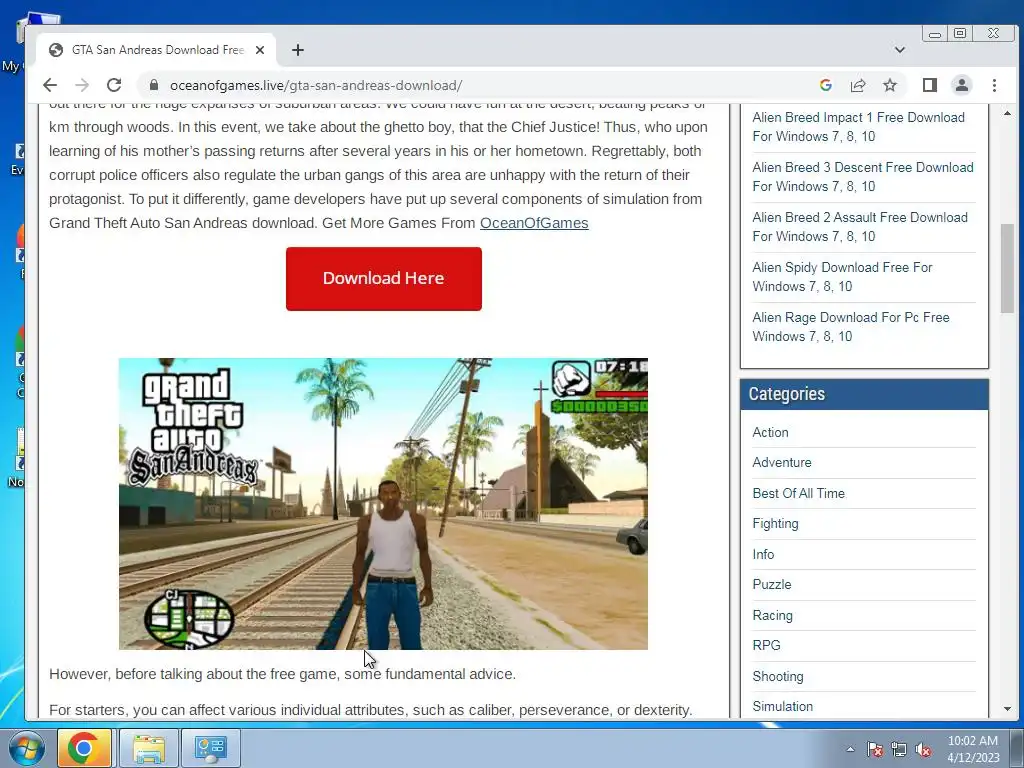
Task: Open Alien Breed Impact 1 Free Download link
Action: click(858, 127)
